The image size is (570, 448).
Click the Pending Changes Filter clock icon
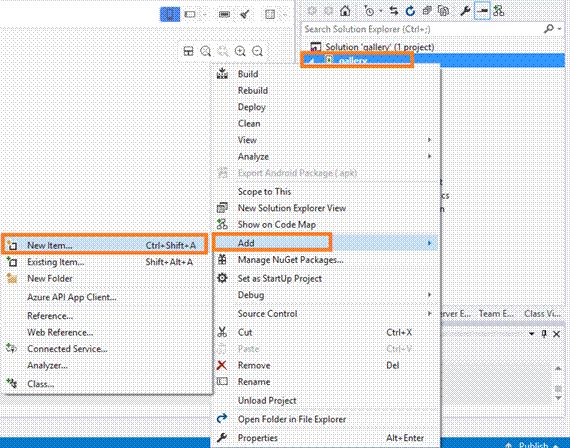click(x=369, y=11)
